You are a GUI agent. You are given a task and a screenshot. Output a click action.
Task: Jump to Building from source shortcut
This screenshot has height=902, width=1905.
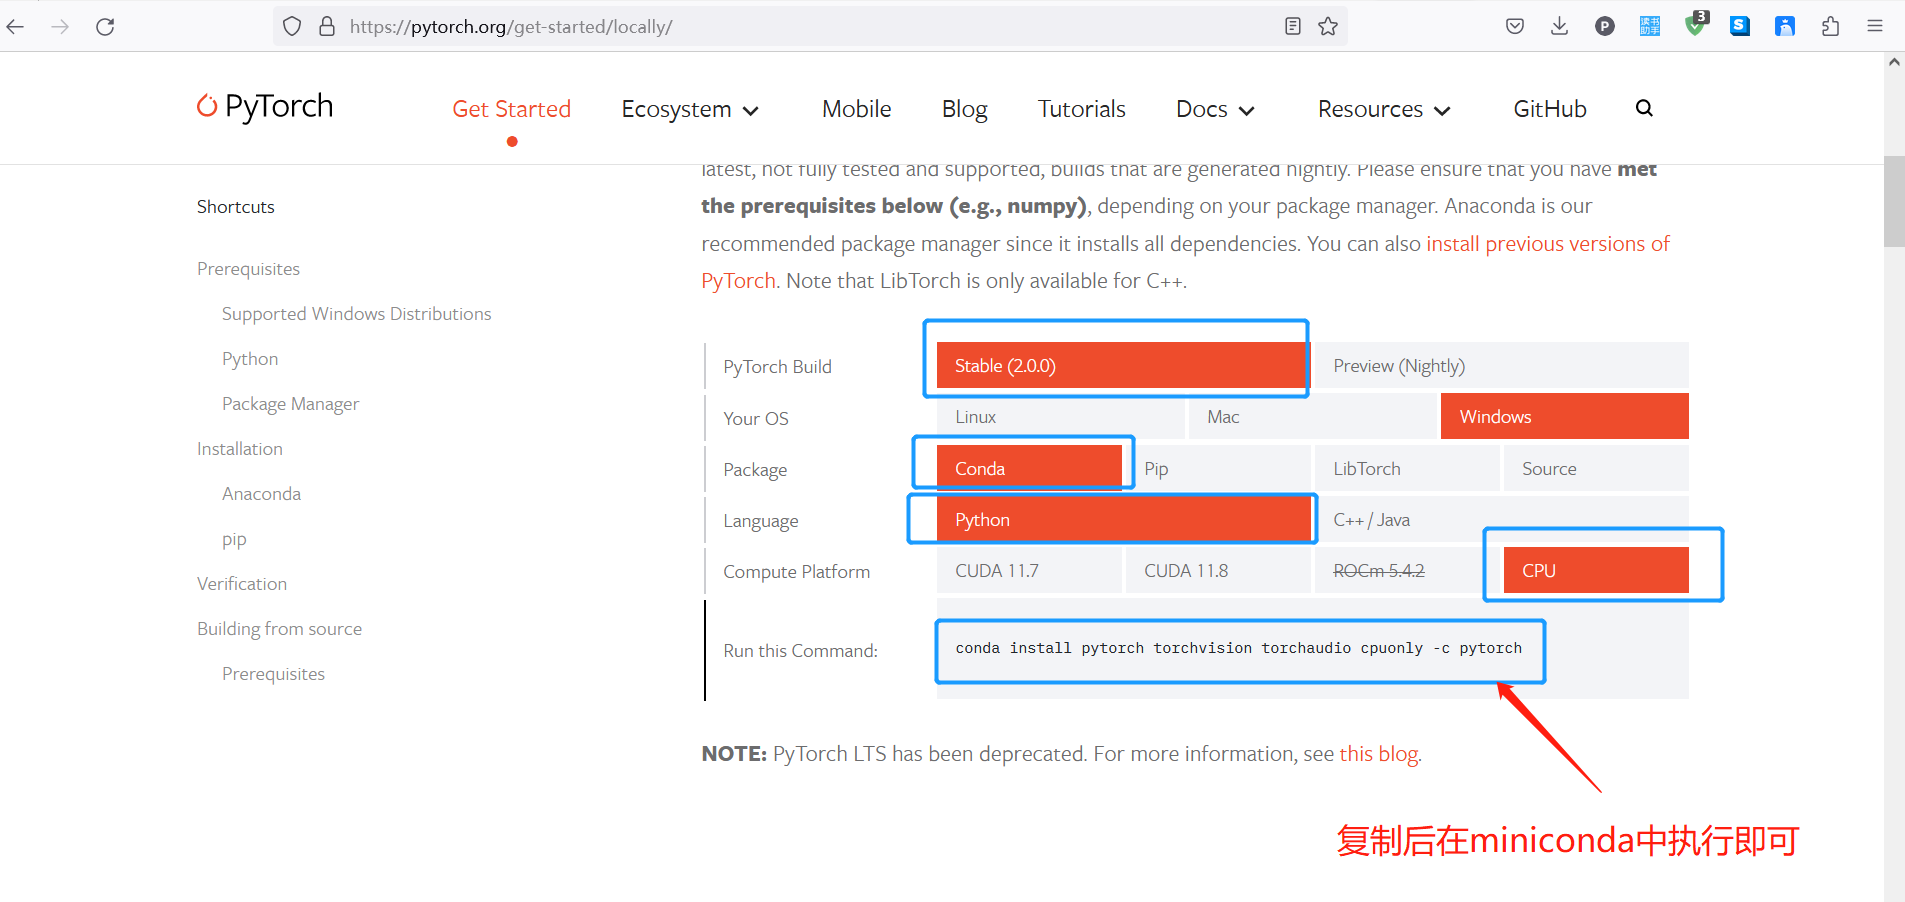point(279,629)
